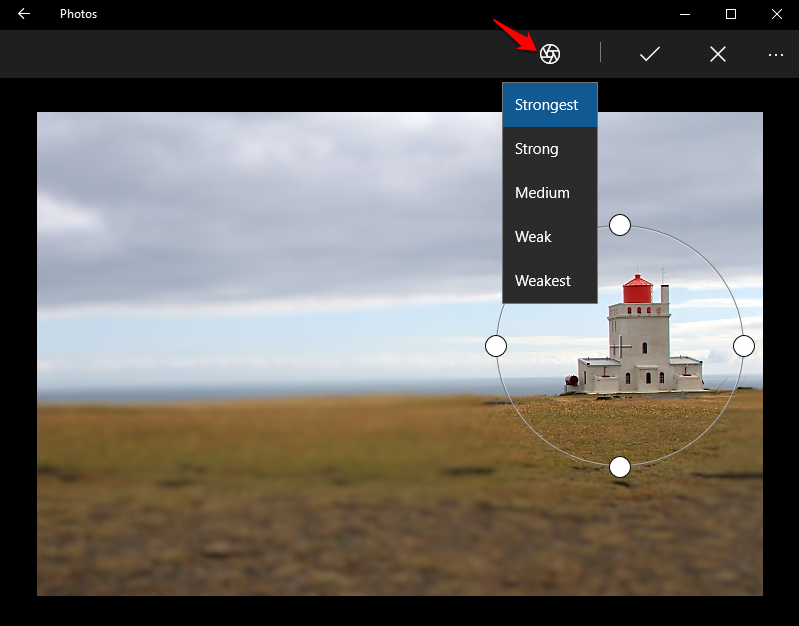Viewport: 799px width, 626px height.
Task: Close the Photos window
Action: pyautogui.click(x=777, y=14)
